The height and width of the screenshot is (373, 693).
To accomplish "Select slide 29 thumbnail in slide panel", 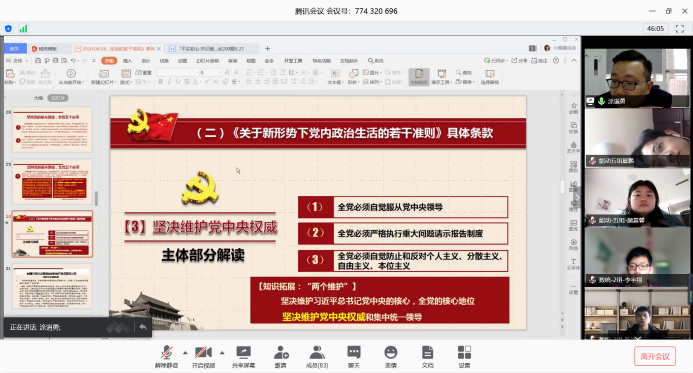I will click(x=53, y=181).
